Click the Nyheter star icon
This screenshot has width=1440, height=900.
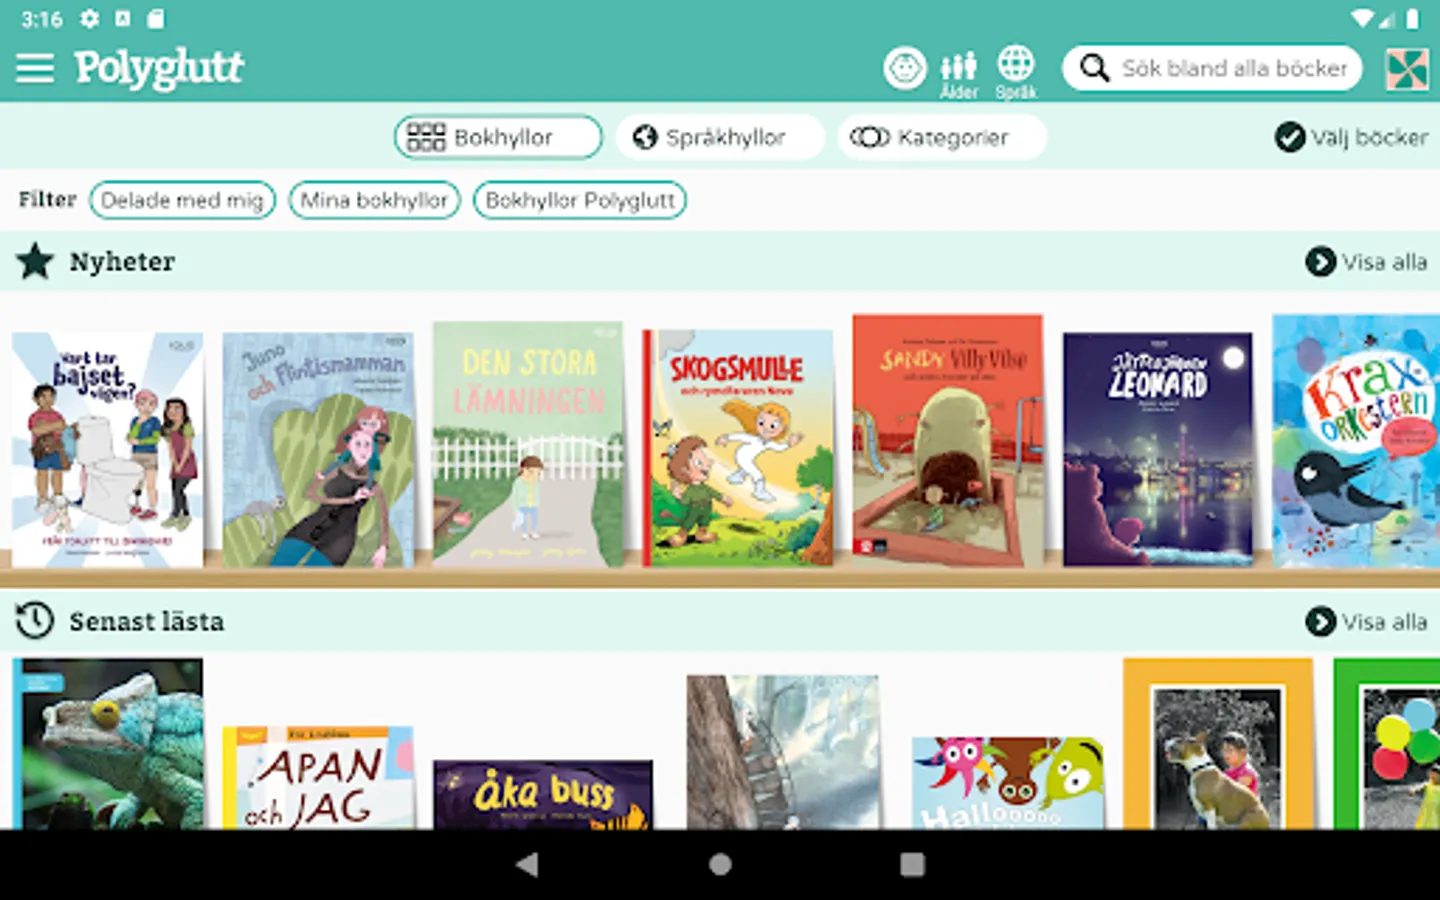click(35, 261)
